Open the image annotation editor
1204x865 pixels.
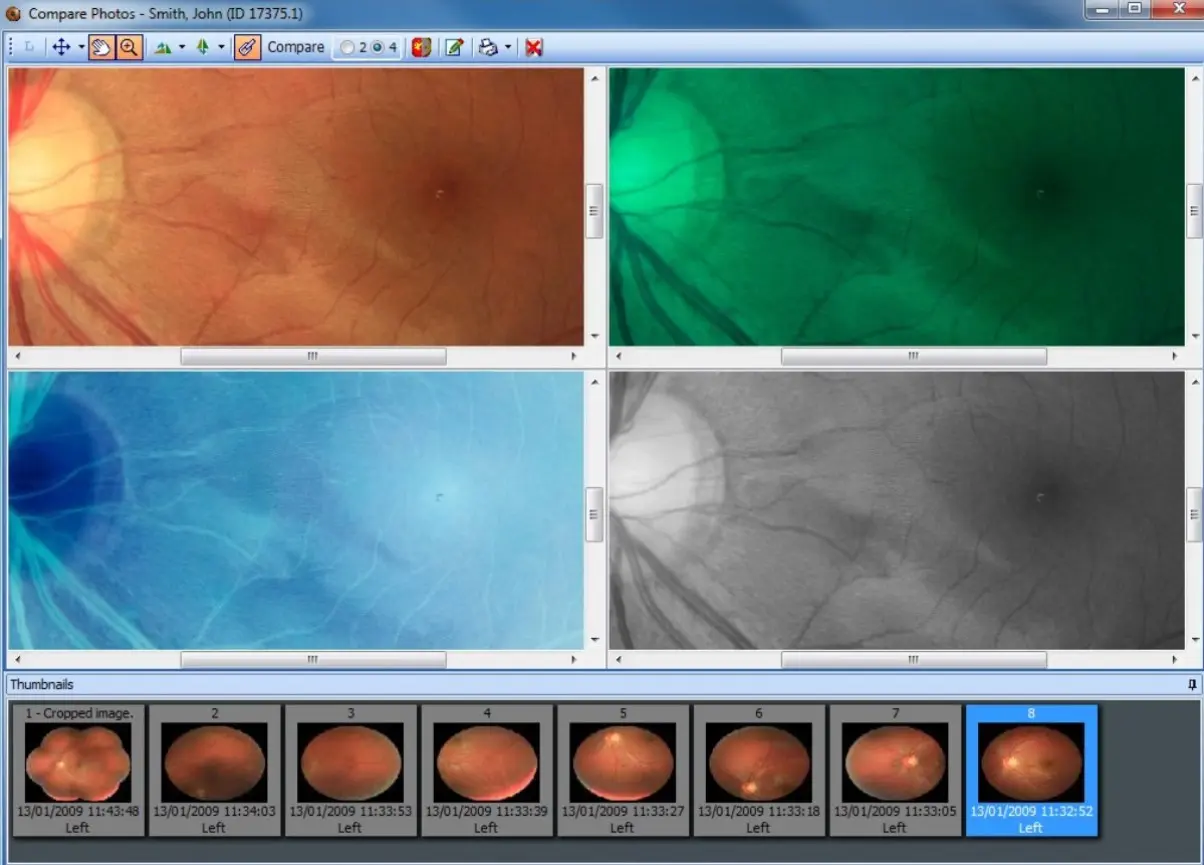[454, 46]
